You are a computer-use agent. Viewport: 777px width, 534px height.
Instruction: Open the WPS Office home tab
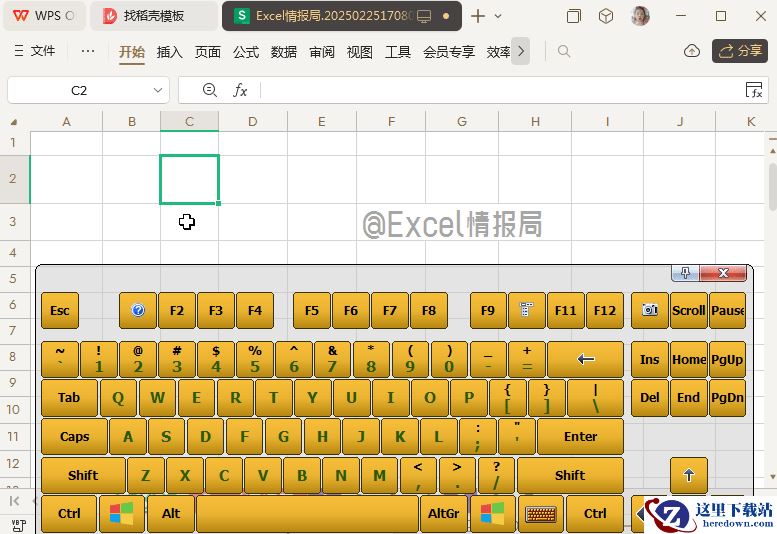[44, 16]
